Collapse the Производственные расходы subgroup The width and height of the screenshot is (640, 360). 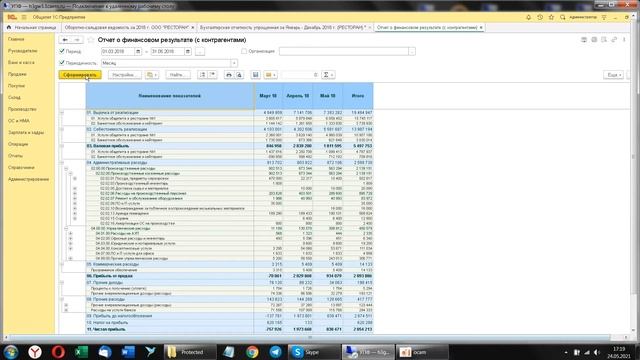66,168
